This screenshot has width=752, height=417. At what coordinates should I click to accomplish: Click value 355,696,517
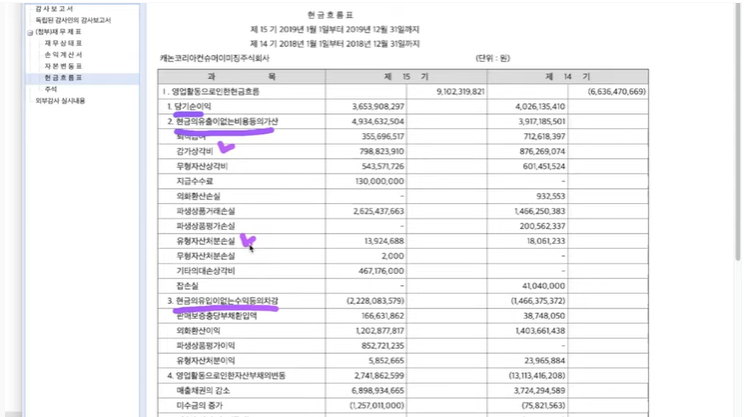tap(383, 136)
